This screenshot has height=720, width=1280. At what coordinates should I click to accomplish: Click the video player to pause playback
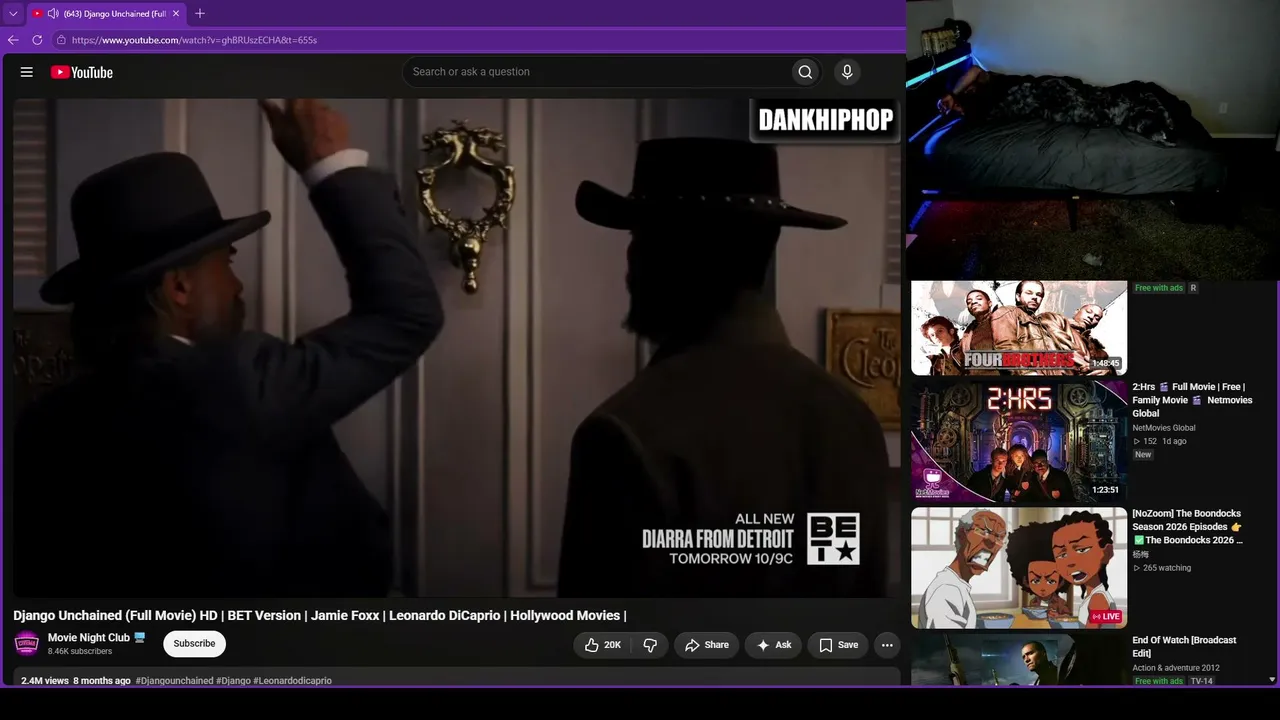(x=457, y=347)
